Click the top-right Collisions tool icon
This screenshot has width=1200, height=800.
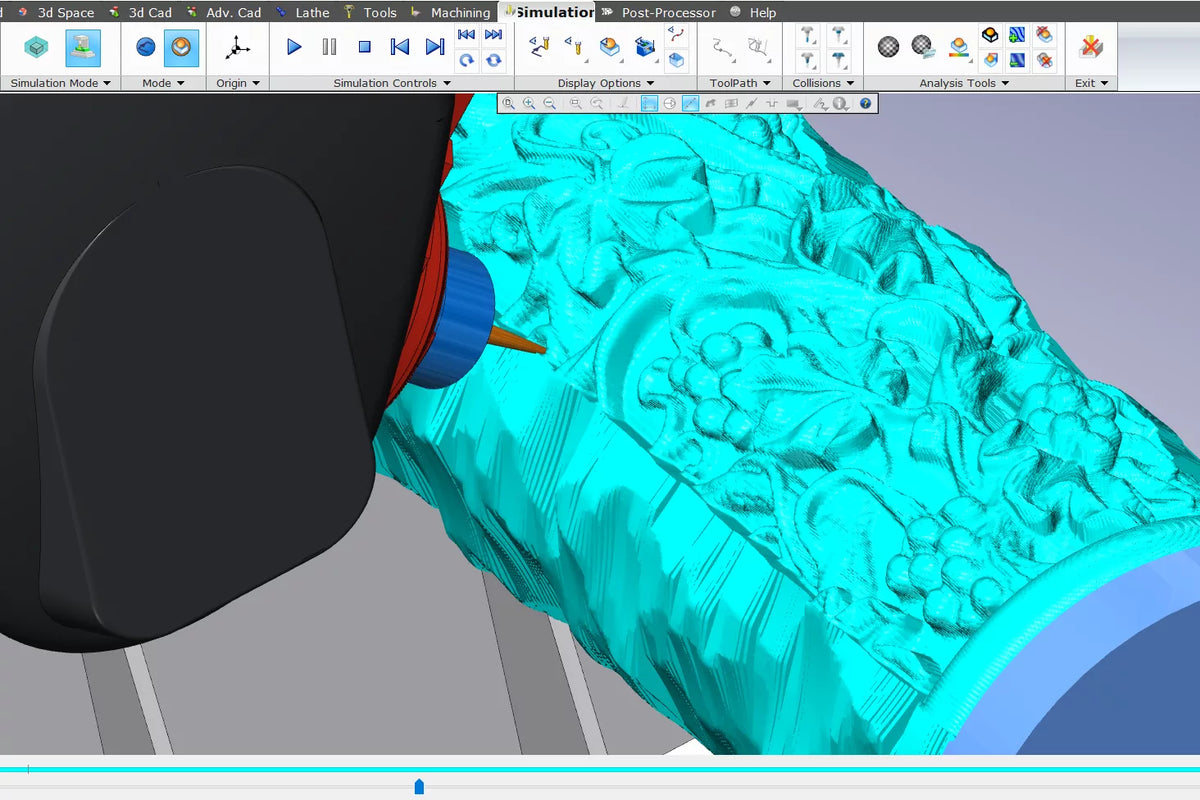[x=838, y=35]
